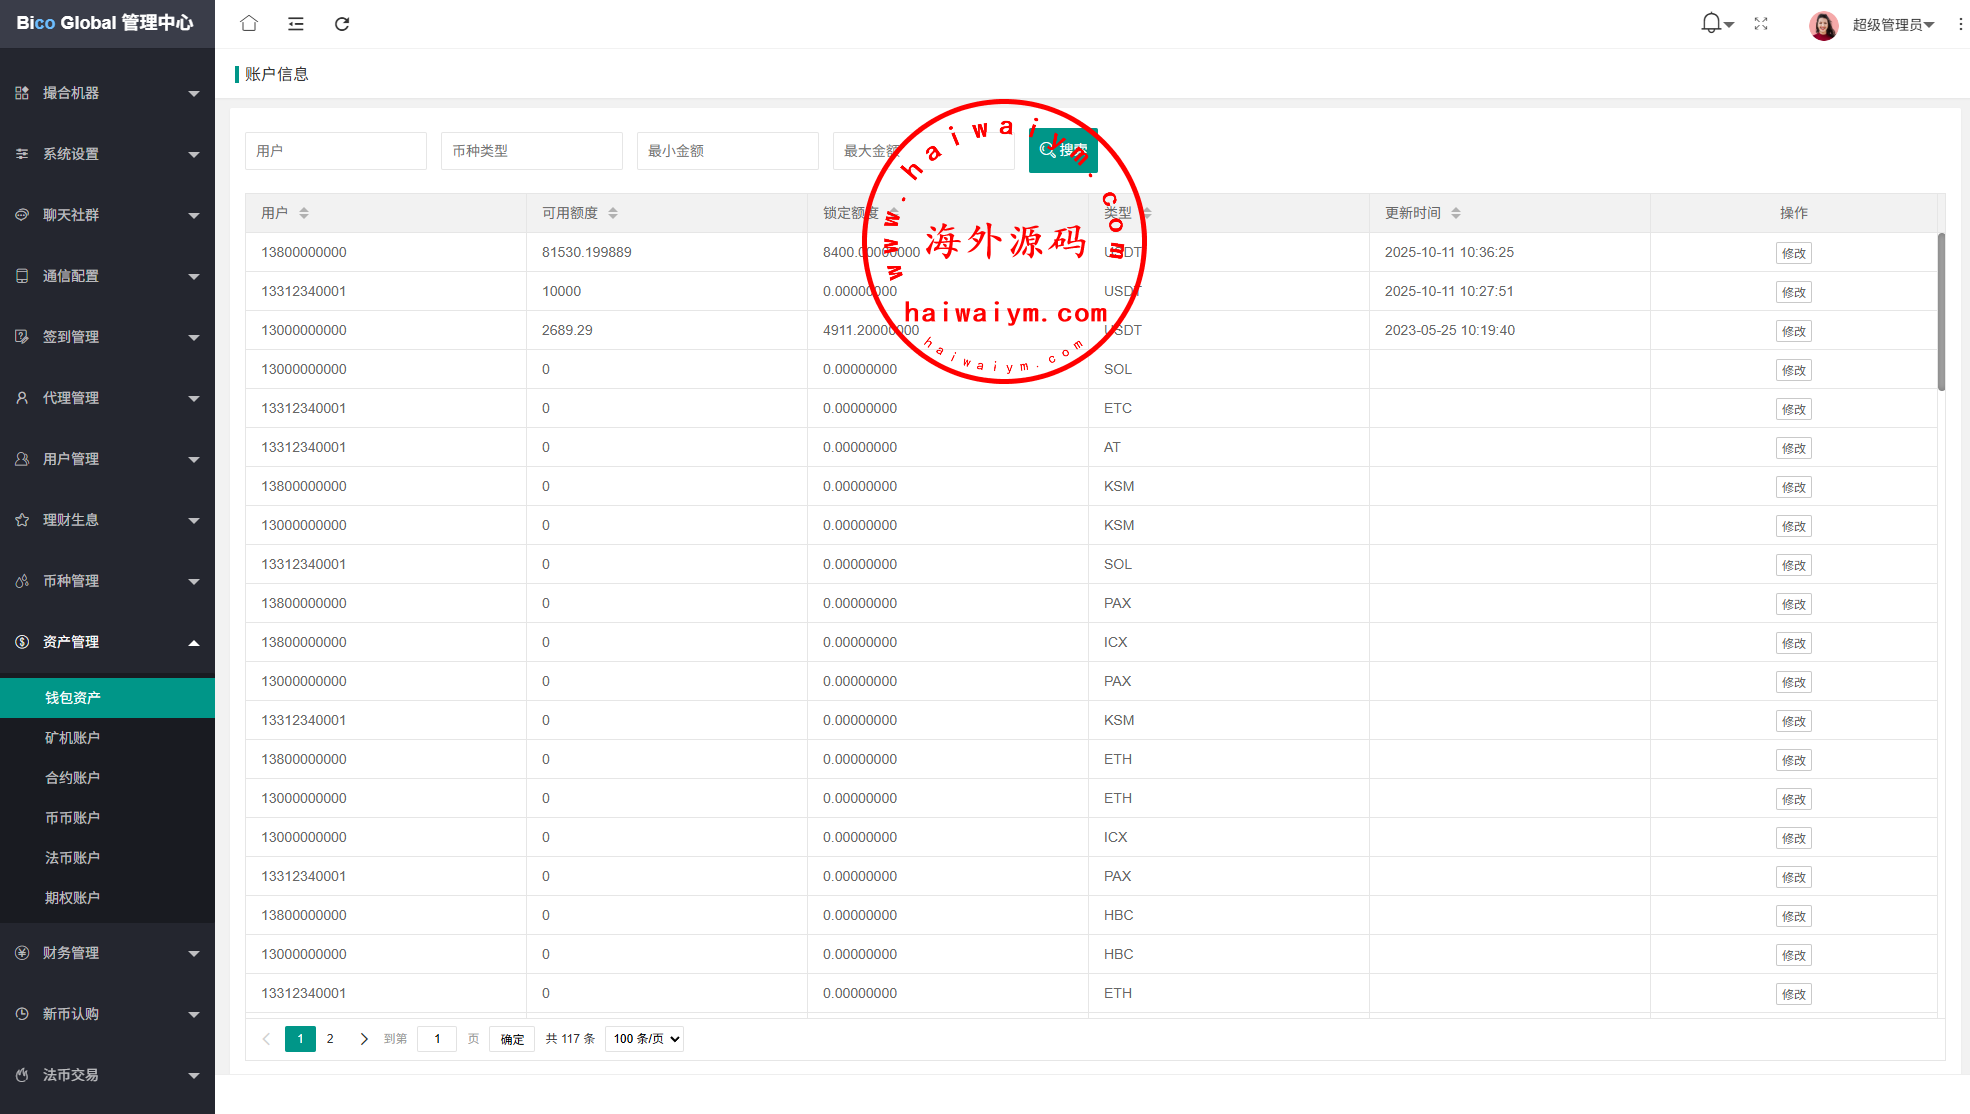Open the 100 条/页 page size dropdown

point(645,1039)
